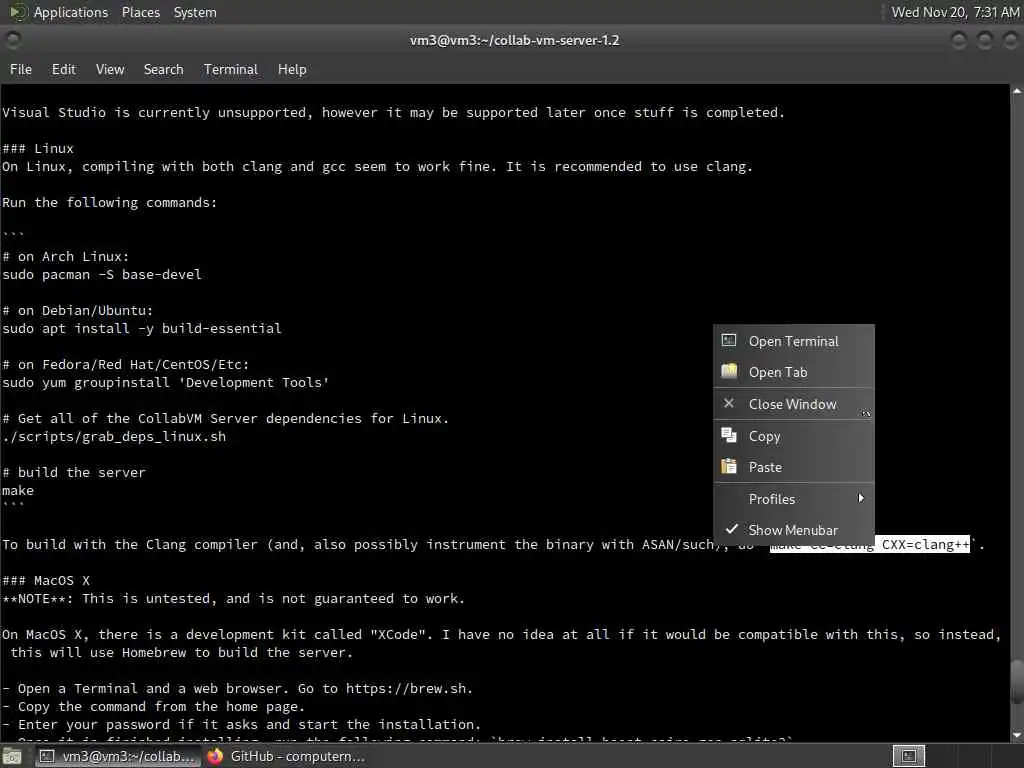Screen dimensions: 1024x768
Task: Click the terminal scrollbar down arrow
Action: (x=1017, y=735)
